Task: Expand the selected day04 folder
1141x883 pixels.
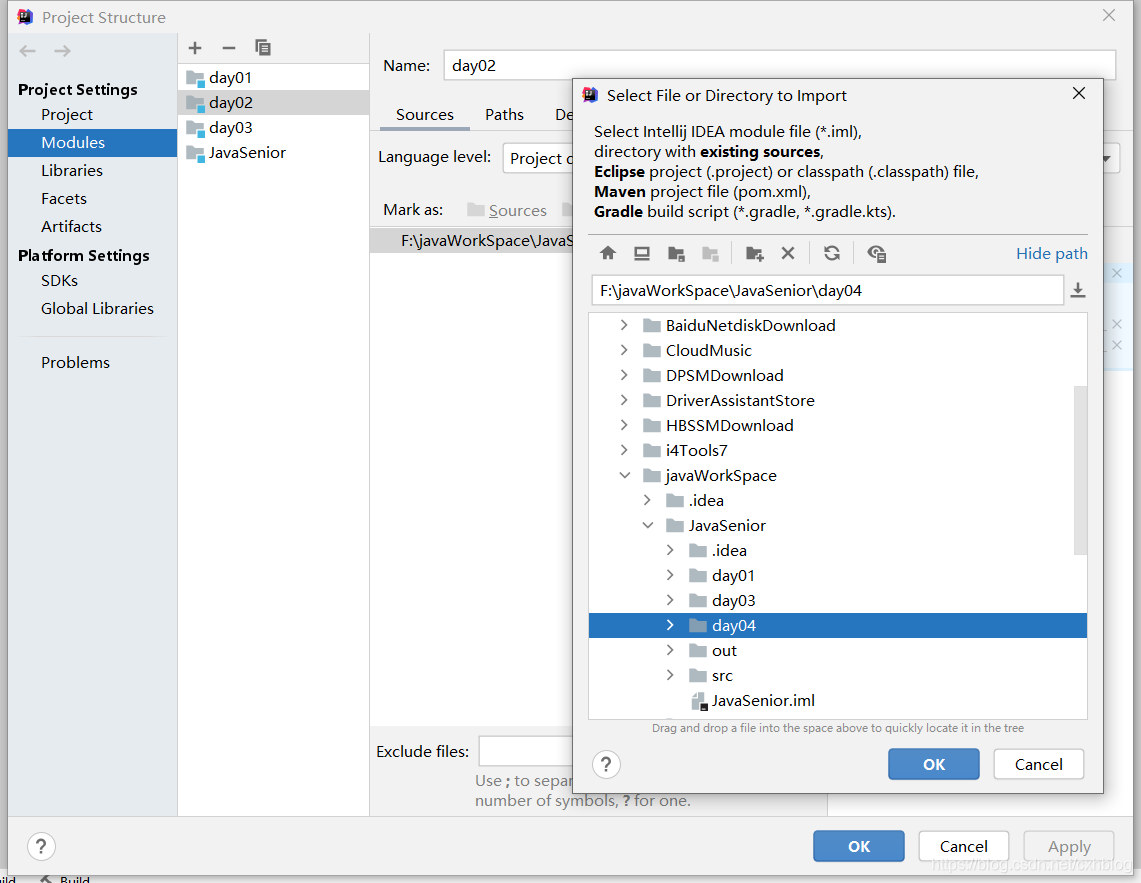Action: 670,625
